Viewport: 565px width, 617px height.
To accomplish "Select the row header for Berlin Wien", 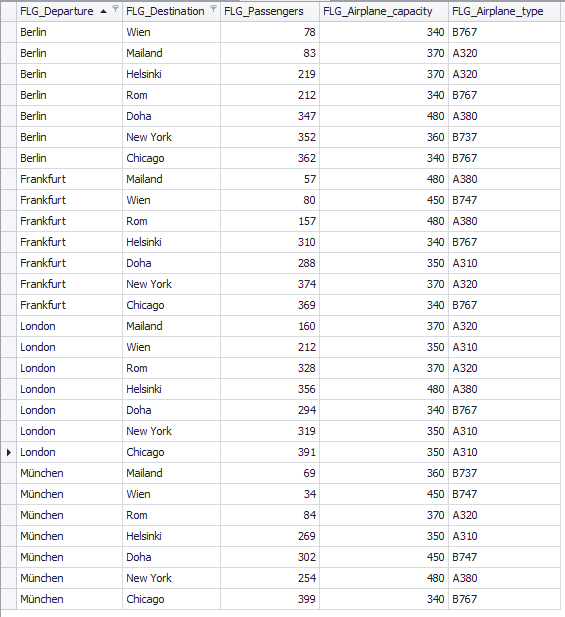I will coord(9,32).
